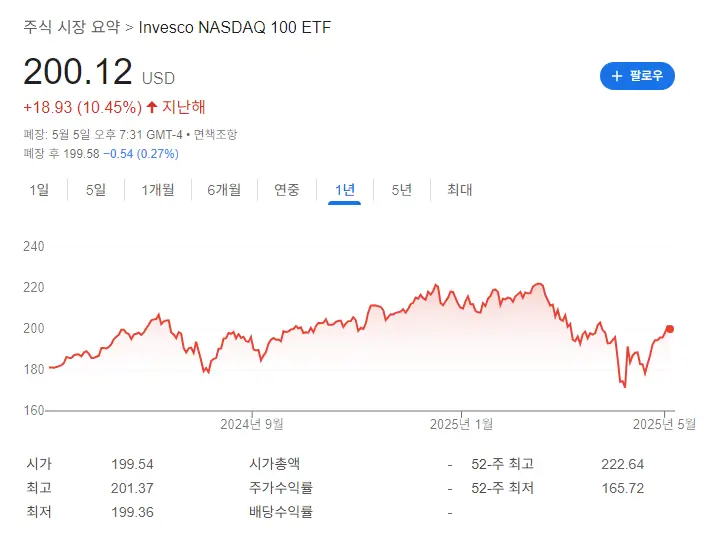Viewport: 718px width, 535px height.
Task: Select the 5일 time range tab
Action: [96, 190]
